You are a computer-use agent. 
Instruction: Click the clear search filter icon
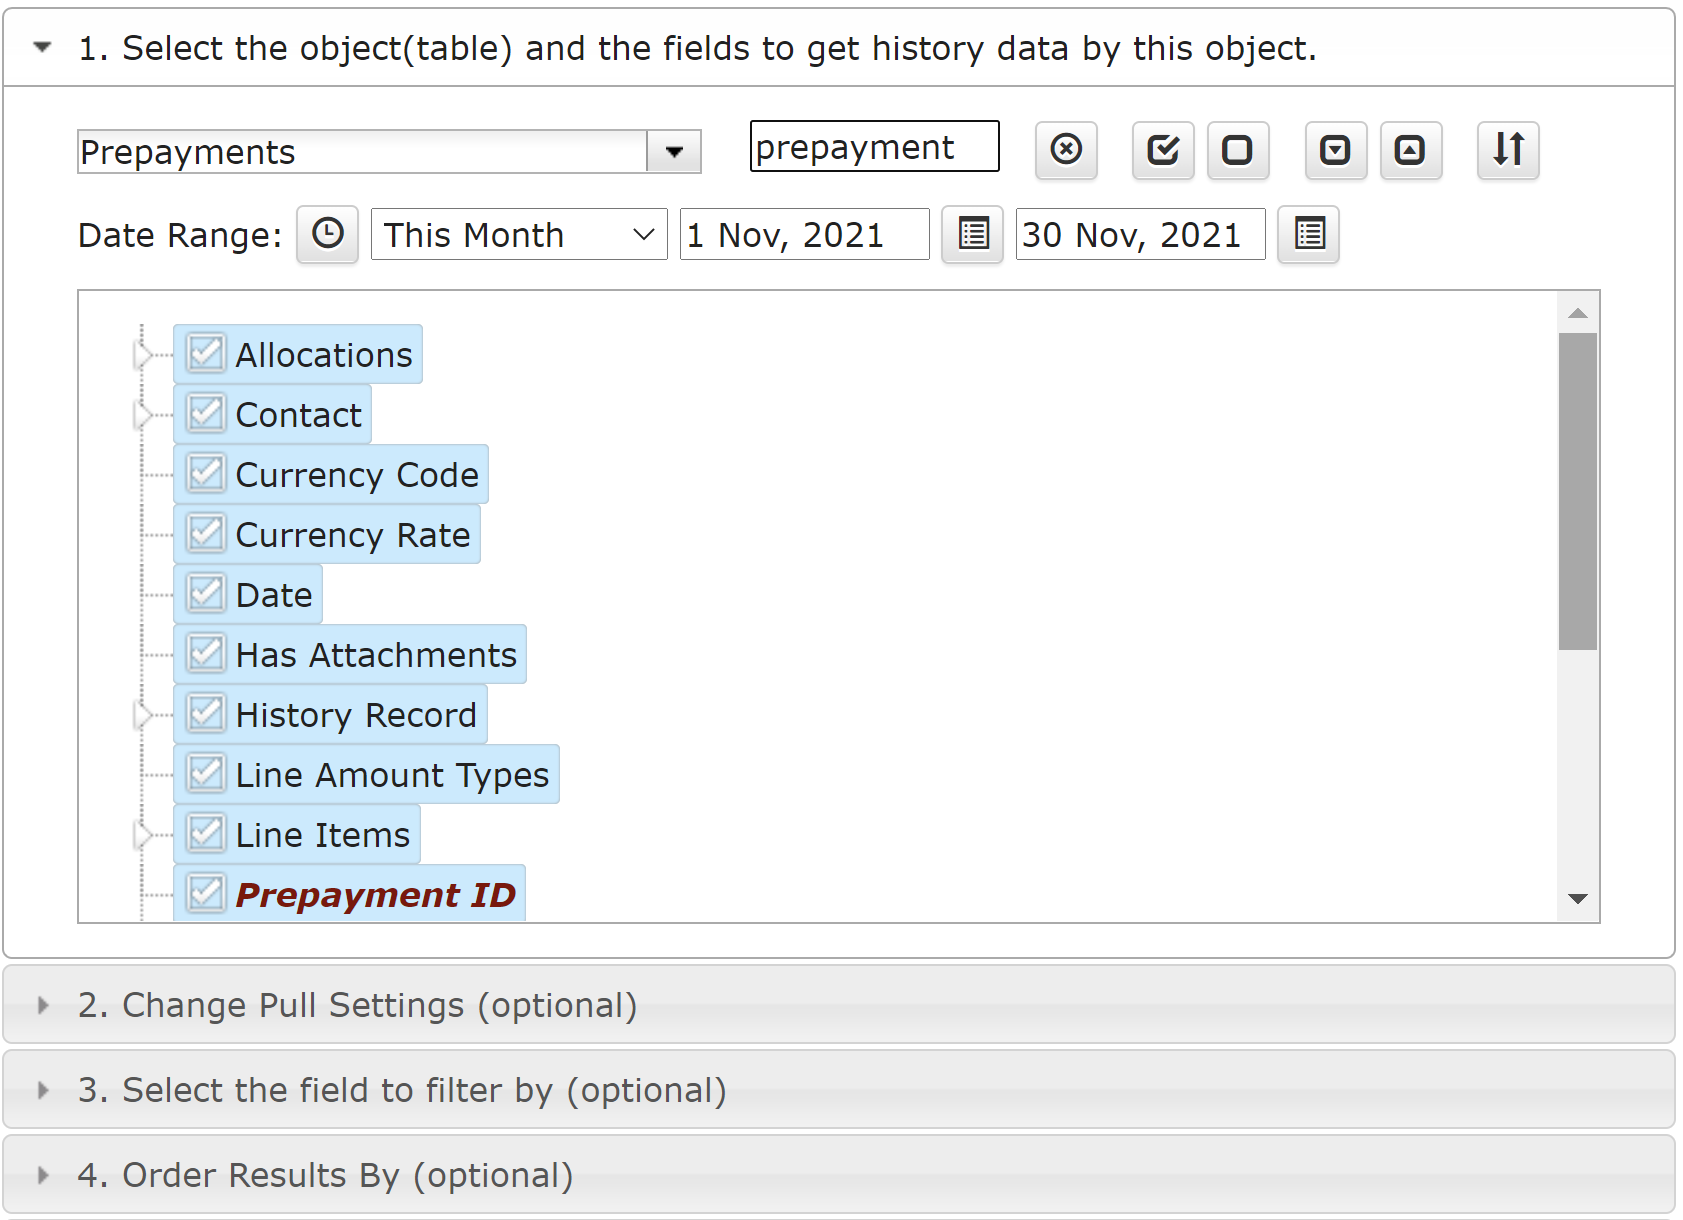click(1066, 150)
